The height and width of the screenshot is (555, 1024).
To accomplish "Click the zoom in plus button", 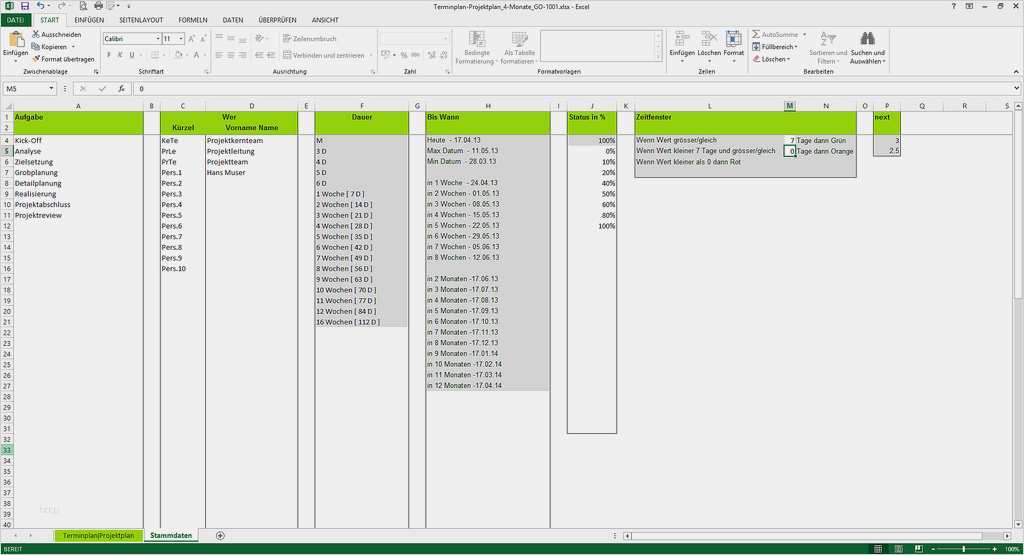I will [995, 549].
